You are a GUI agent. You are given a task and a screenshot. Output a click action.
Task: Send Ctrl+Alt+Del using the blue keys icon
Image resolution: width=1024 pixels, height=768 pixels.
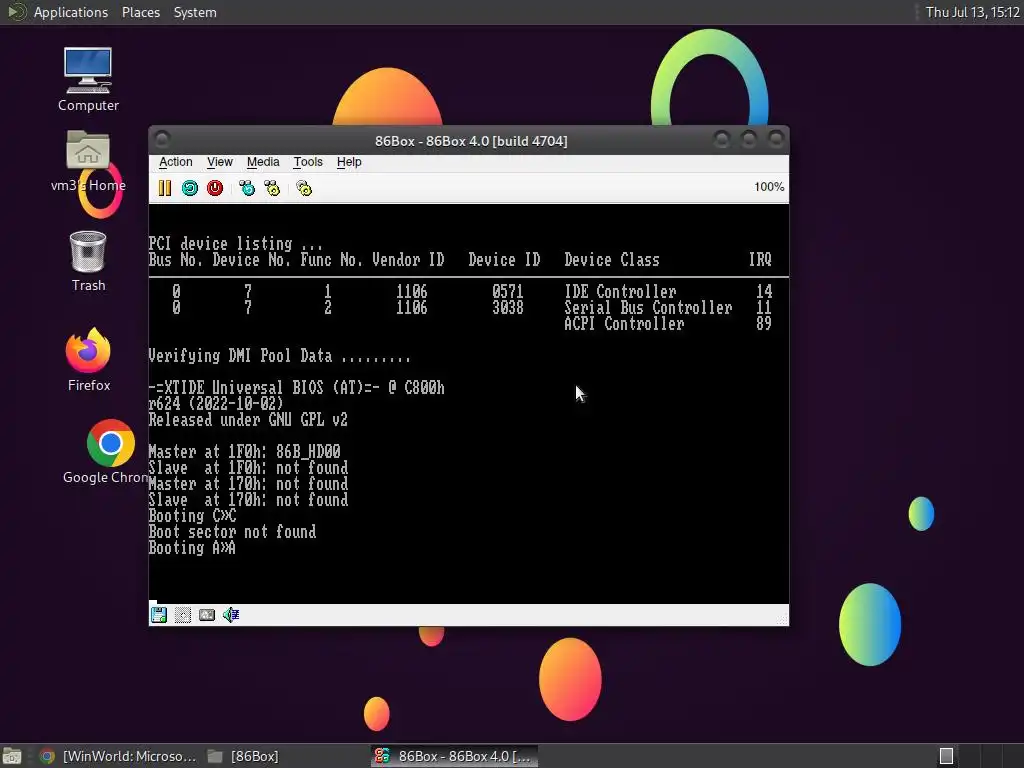point(247,188)
